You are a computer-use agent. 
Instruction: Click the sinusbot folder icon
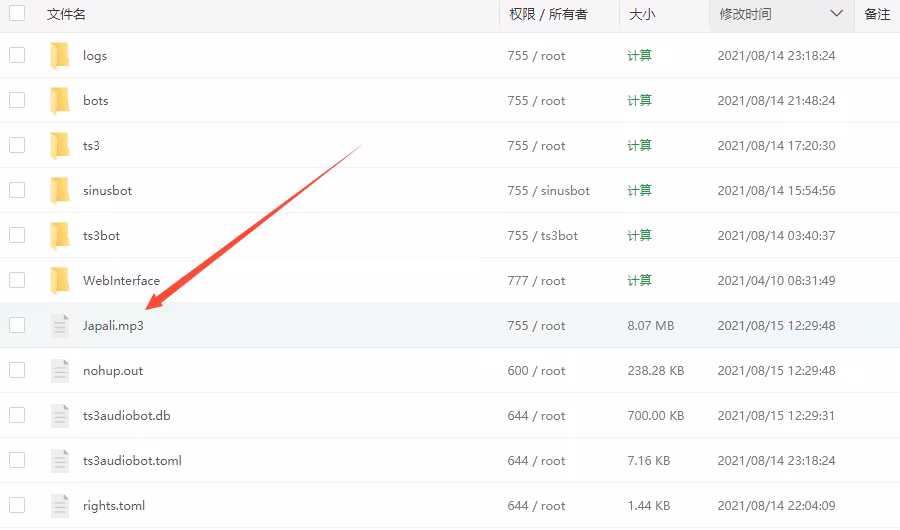[x=60, y=191]
